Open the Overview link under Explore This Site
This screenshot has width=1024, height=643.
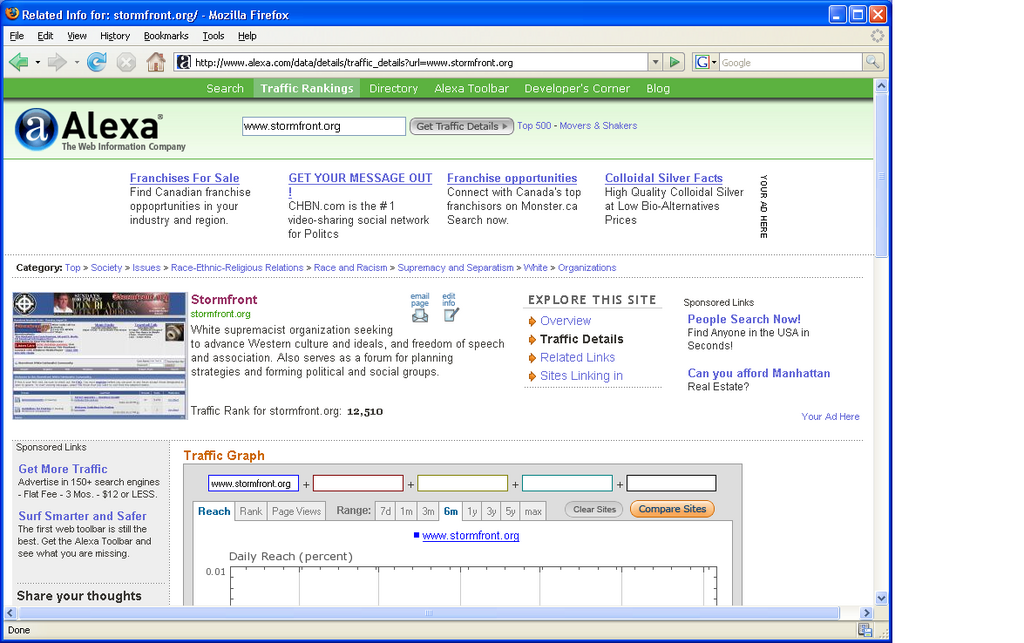(566, 321)
